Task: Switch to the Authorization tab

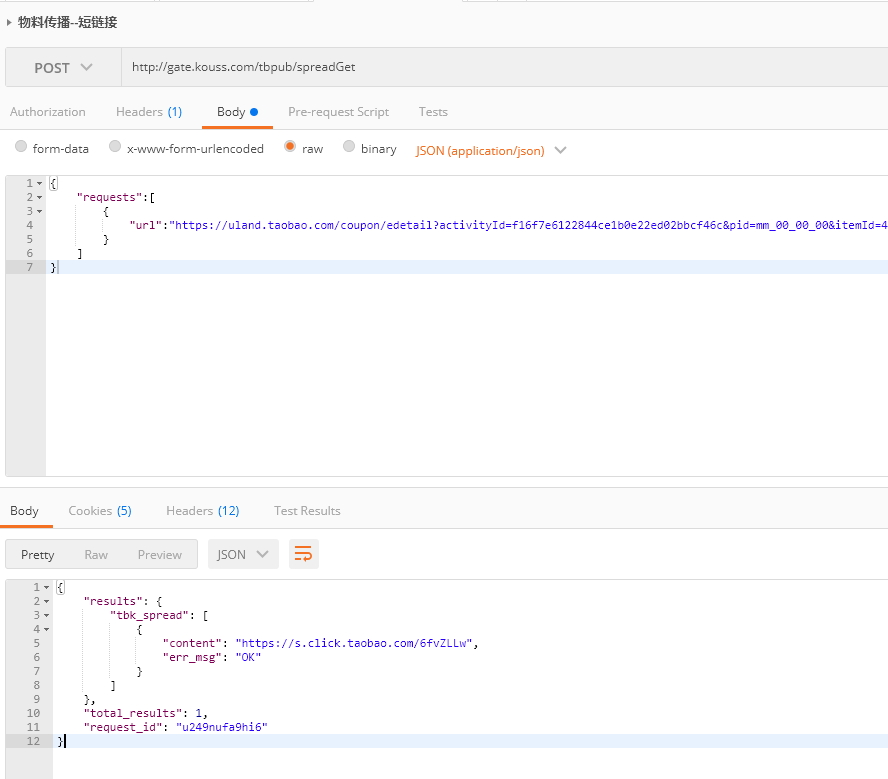Action: (48, 112)
